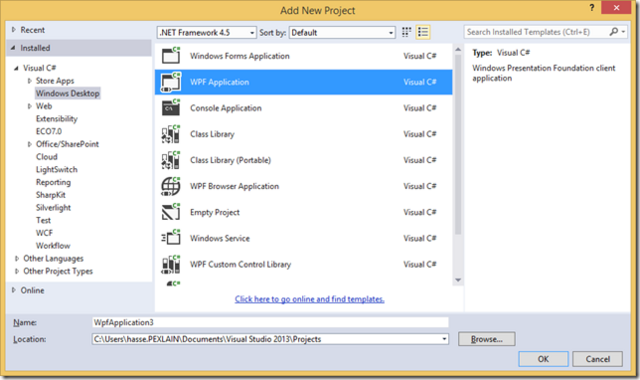Open the help question mark button

[x=592, y=8]
